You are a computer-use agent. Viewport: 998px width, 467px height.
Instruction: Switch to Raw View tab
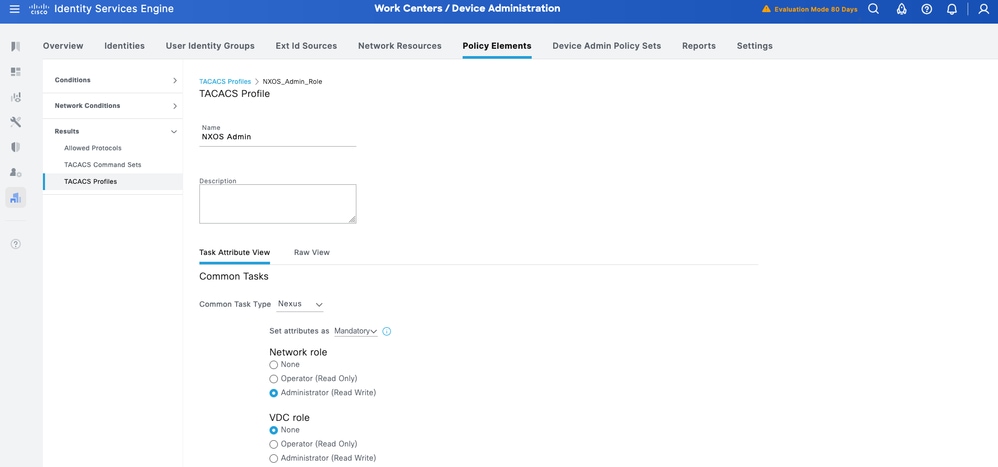[312, 253]
